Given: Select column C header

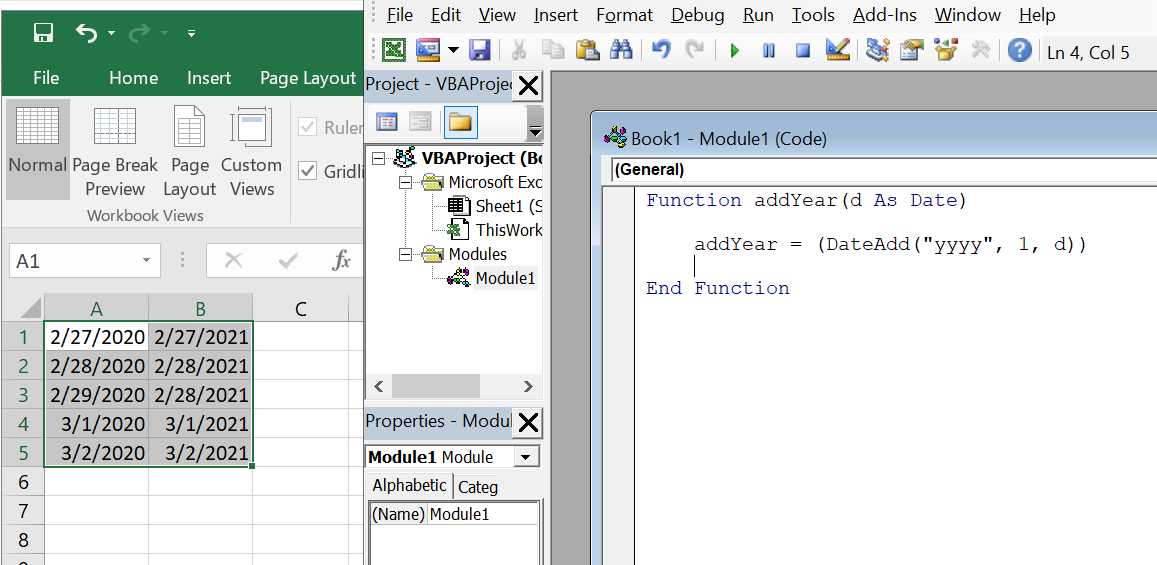Looking at the screenshot, I should 301,308.
